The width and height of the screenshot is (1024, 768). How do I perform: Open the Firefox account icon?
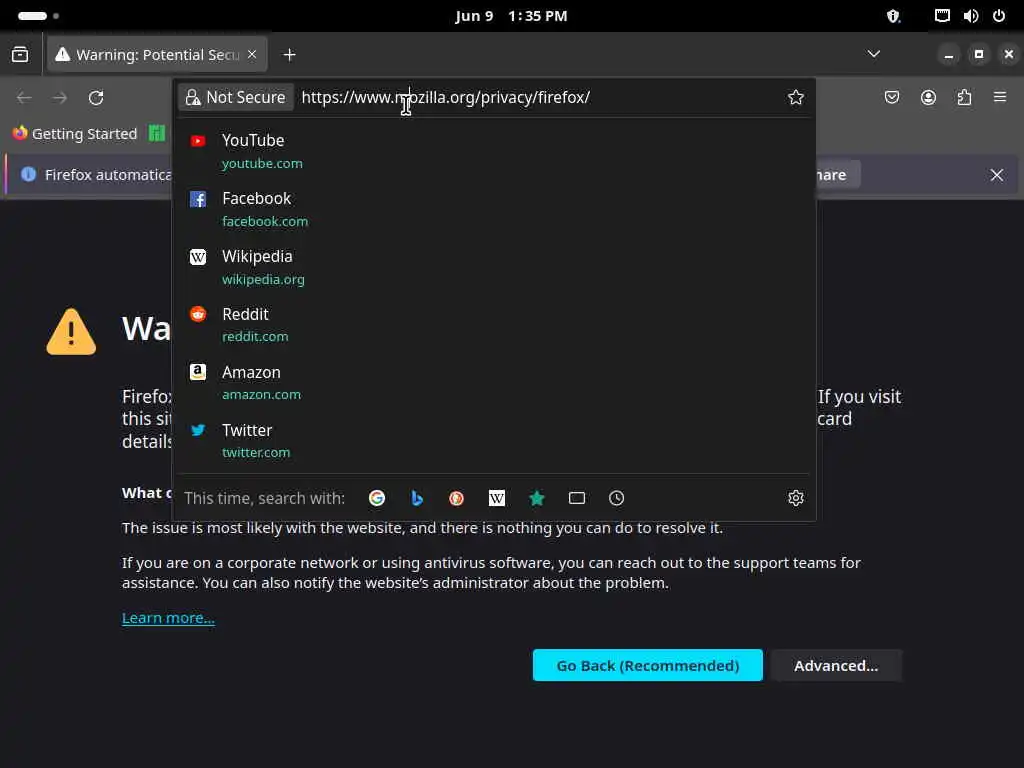(x=928, y=97)
